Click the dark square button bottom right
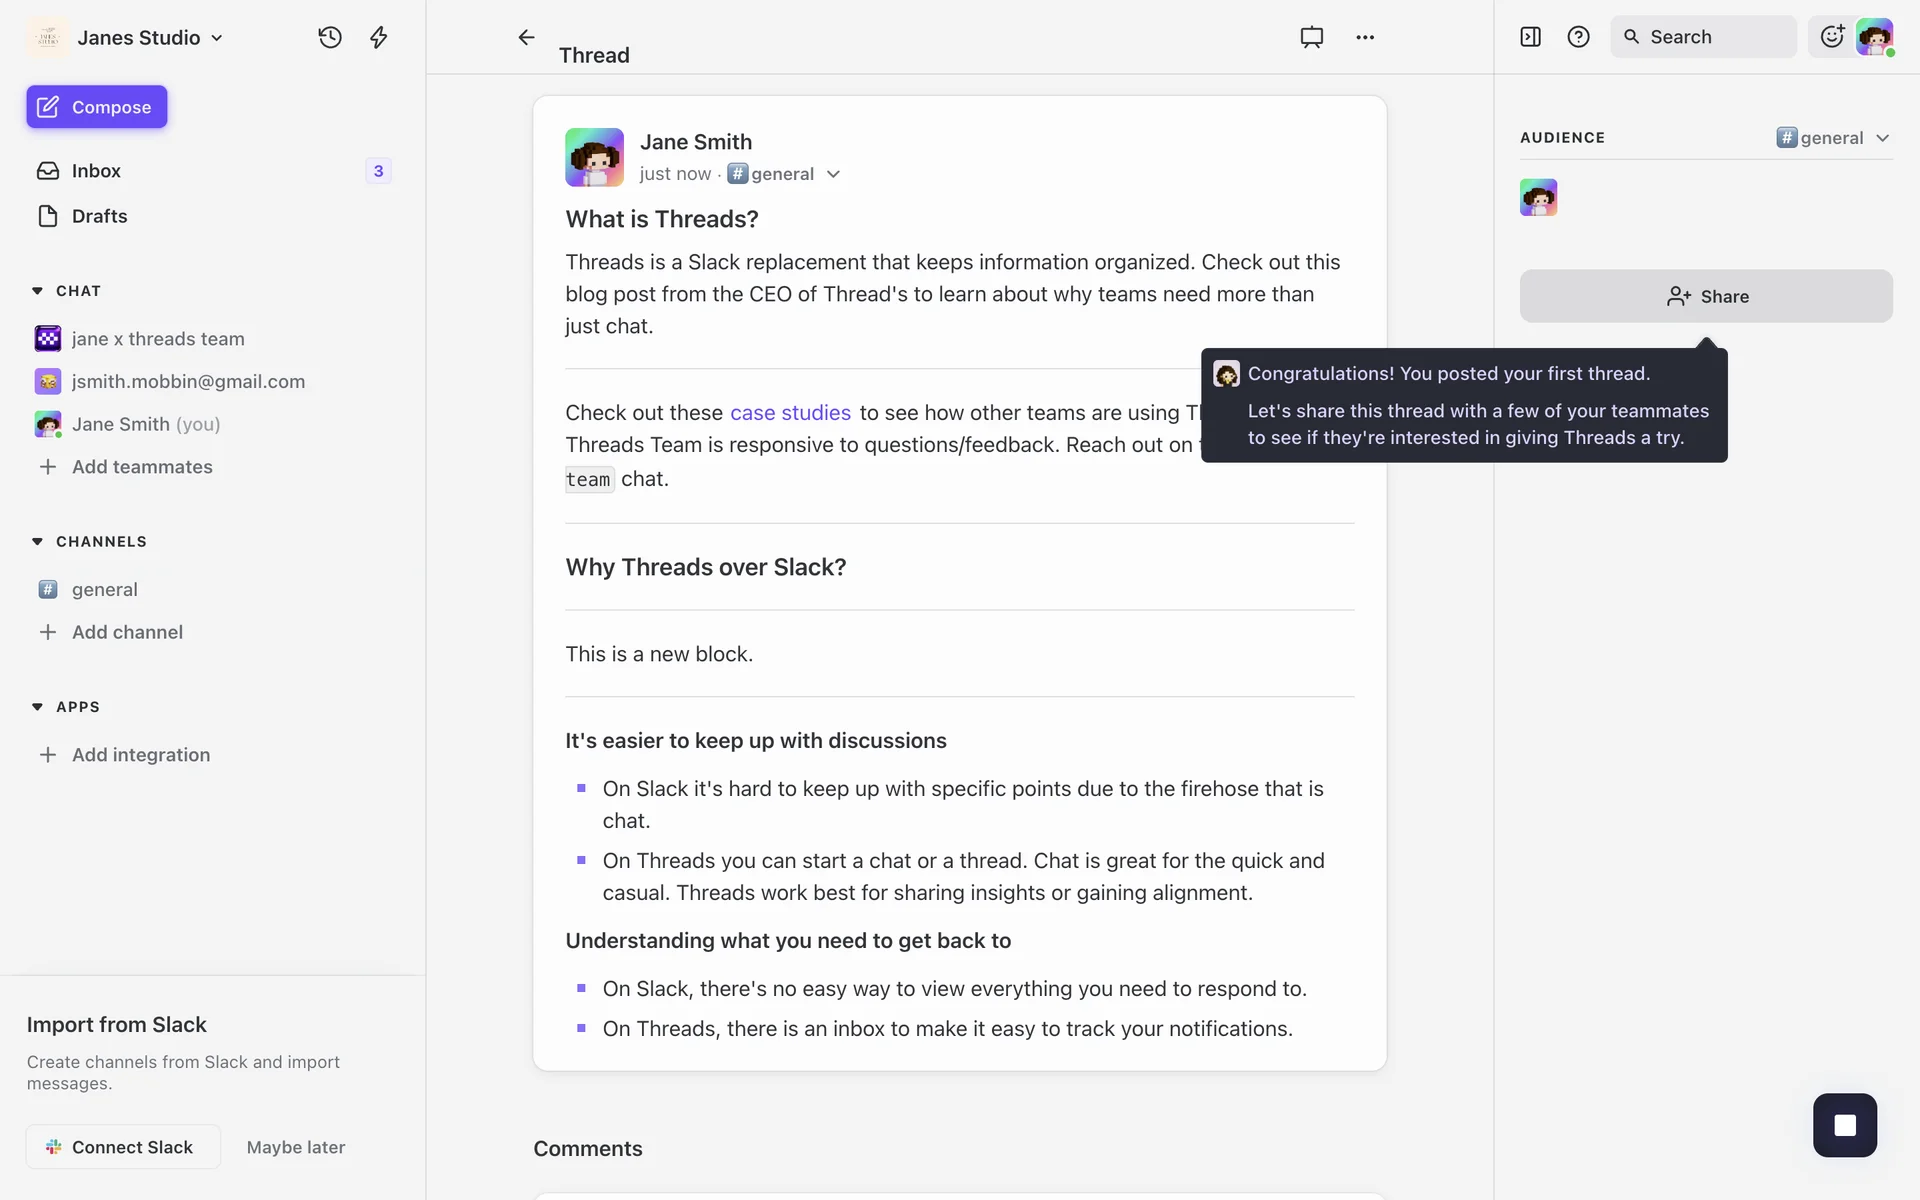Viewport: 1920px width, 1200px height. 1844,1125
